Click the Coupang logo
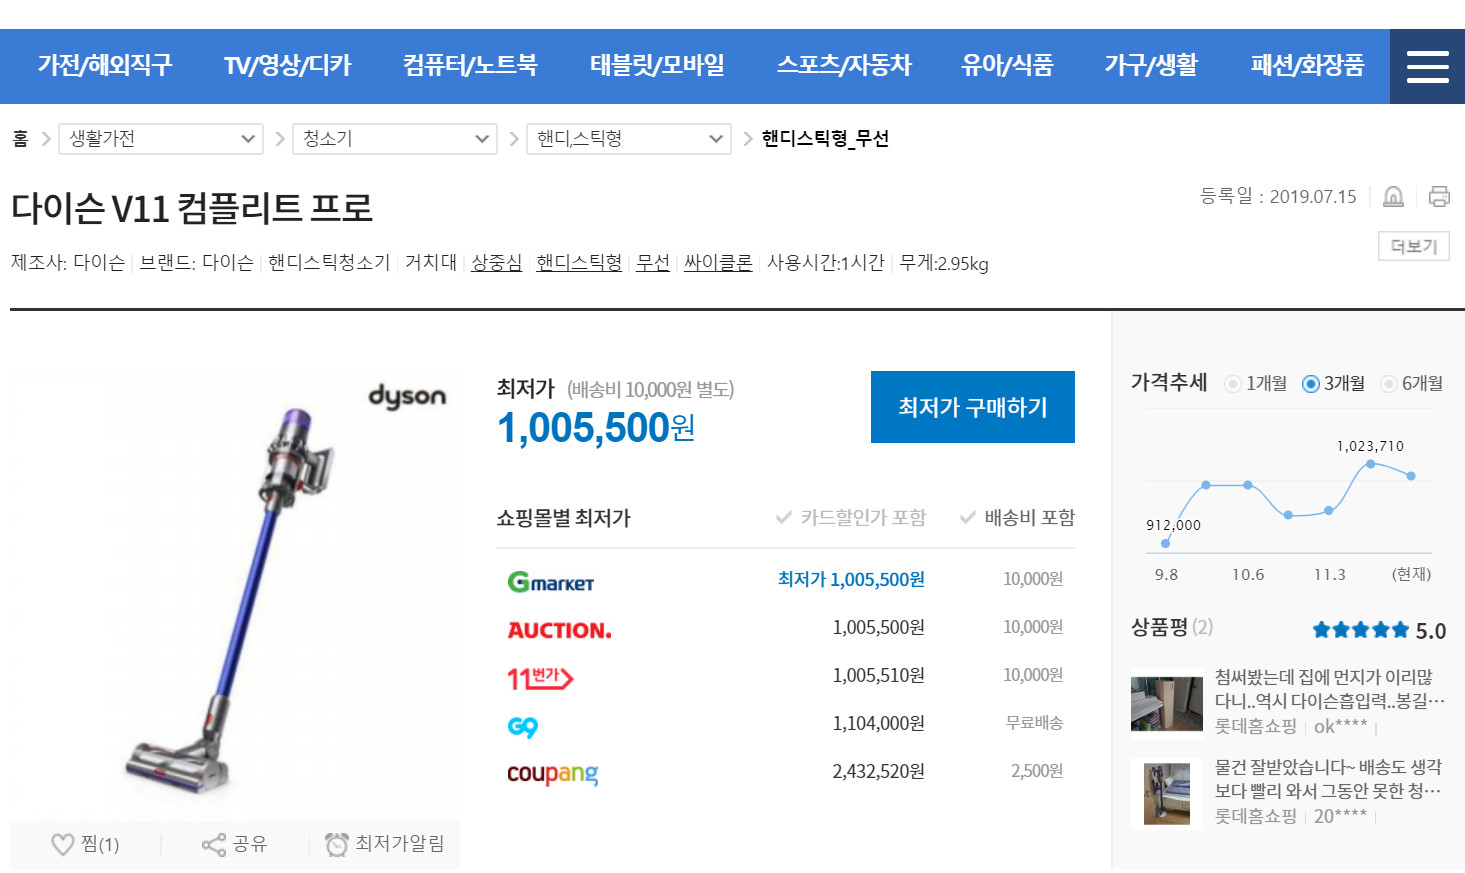The height and width of the screenshot is (873, 1465). (x=553, y=774)
